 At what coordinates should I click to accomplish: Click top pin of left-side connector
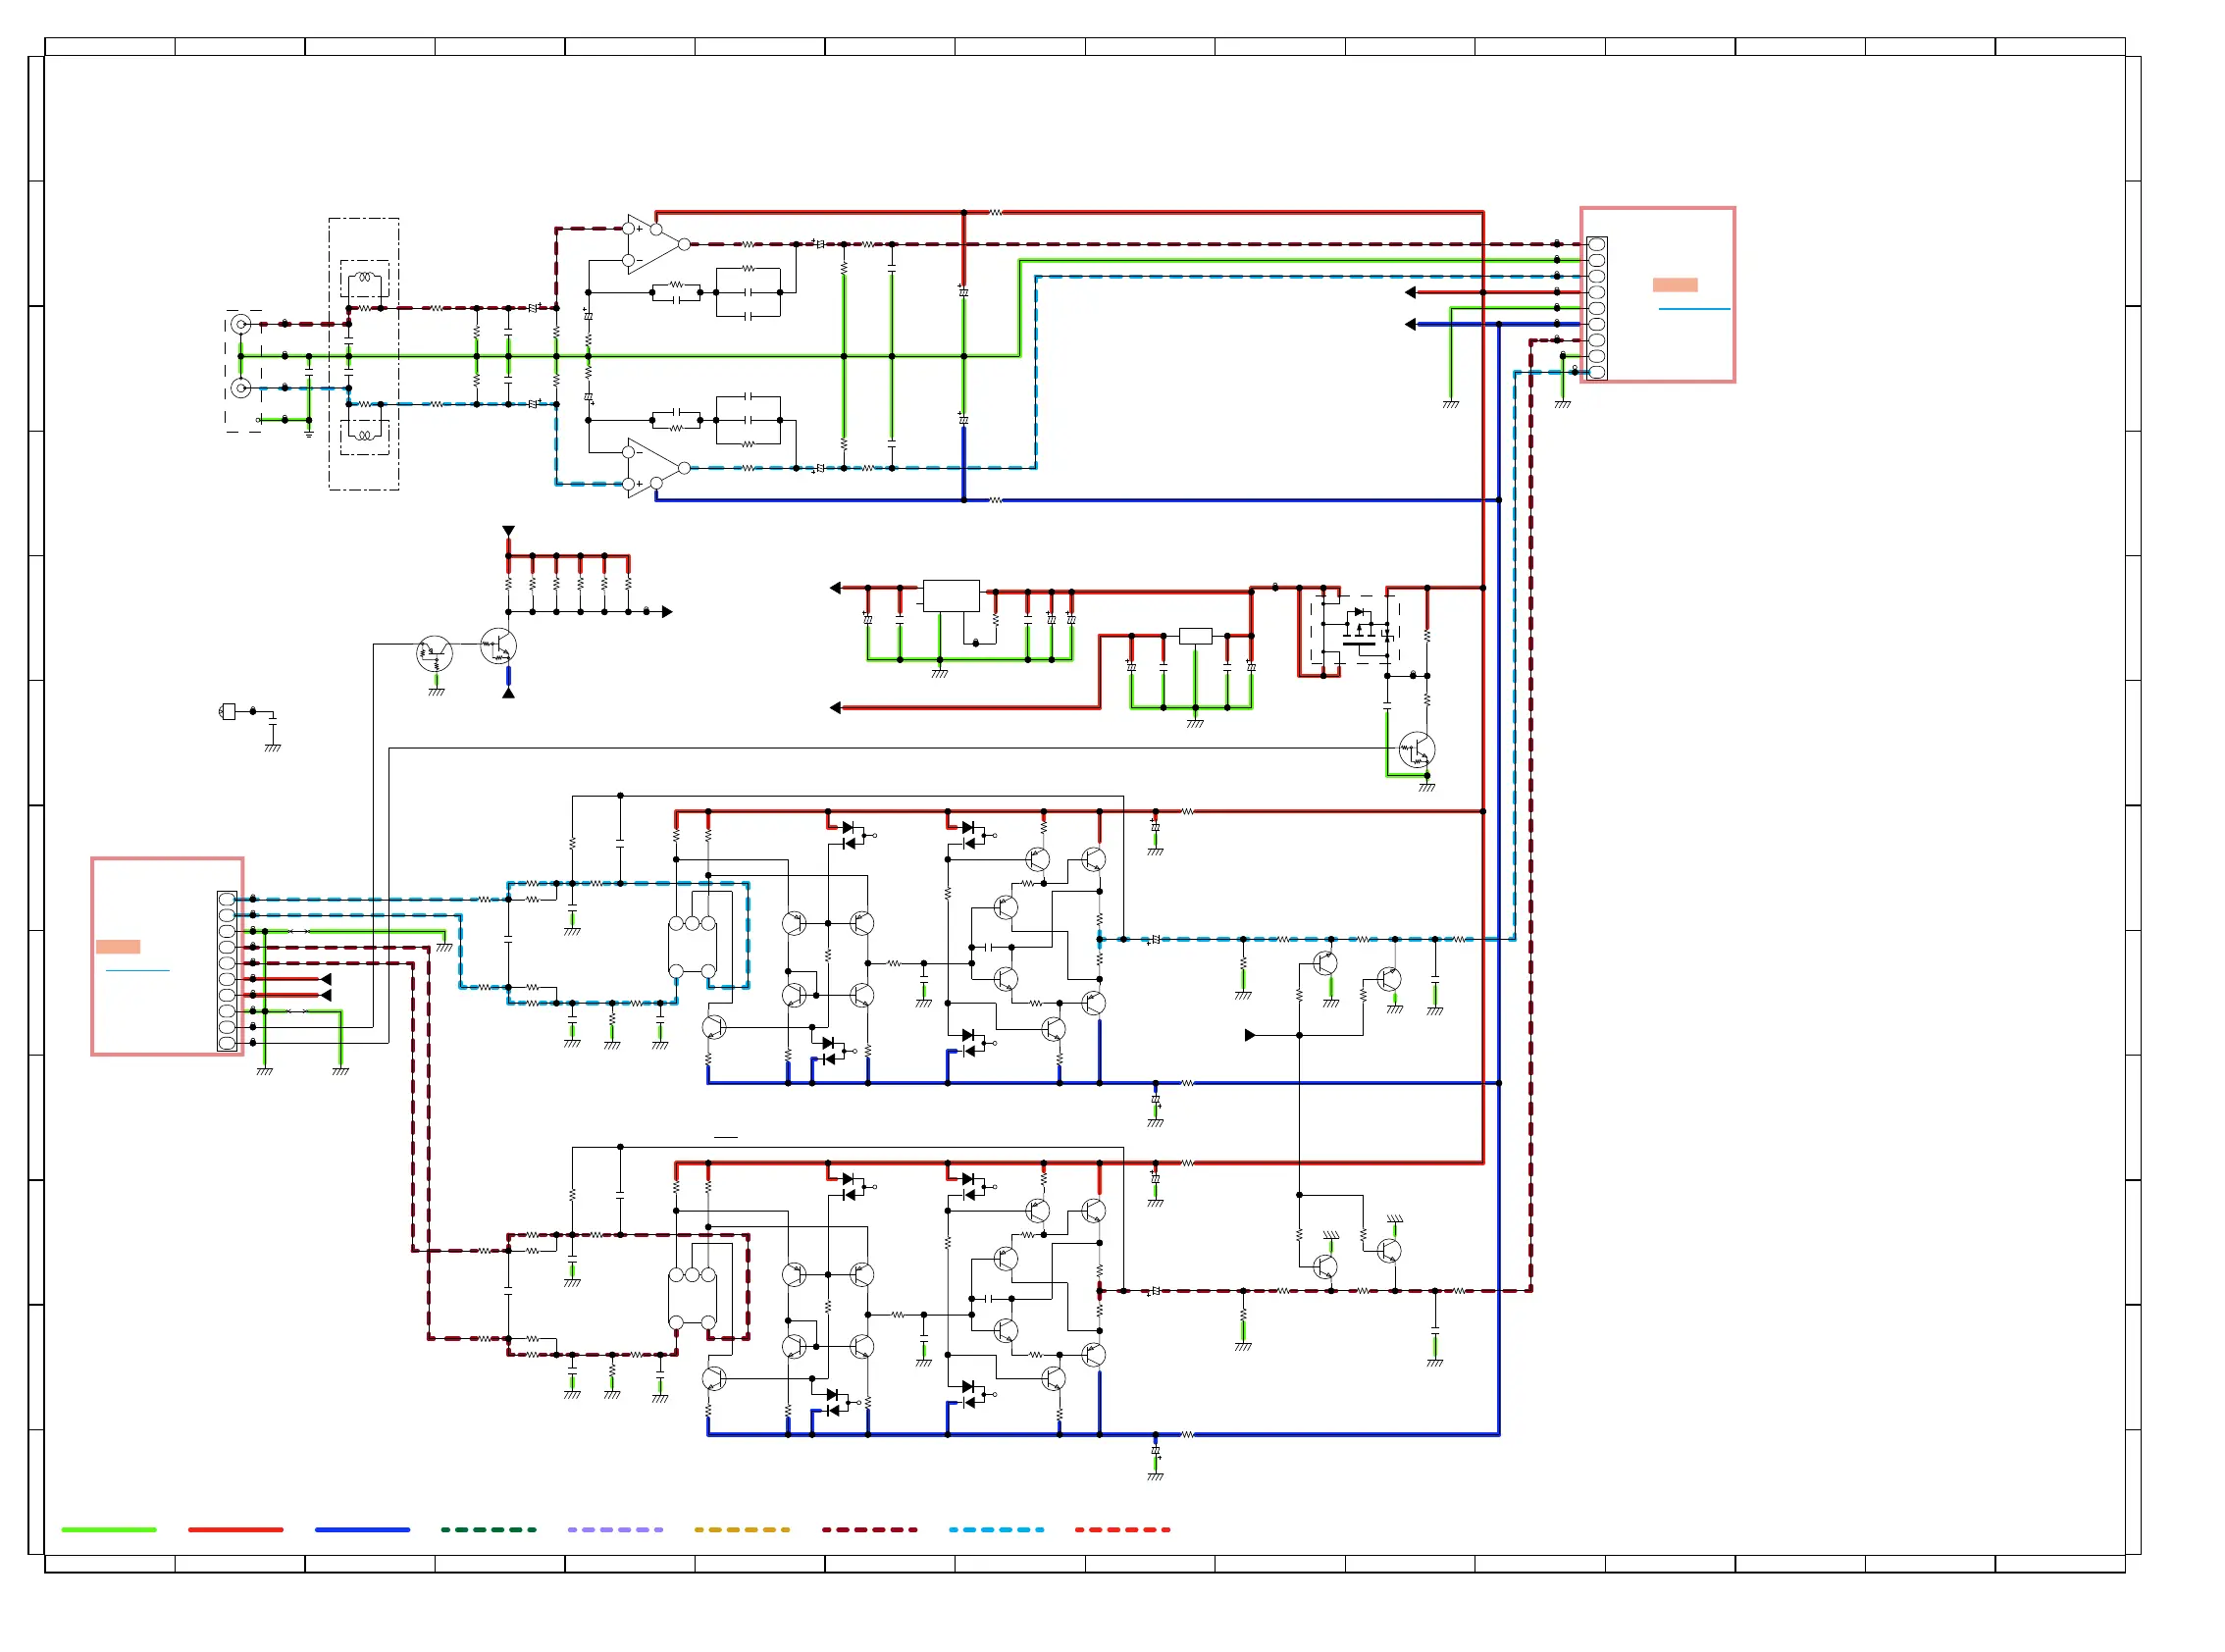227,899
